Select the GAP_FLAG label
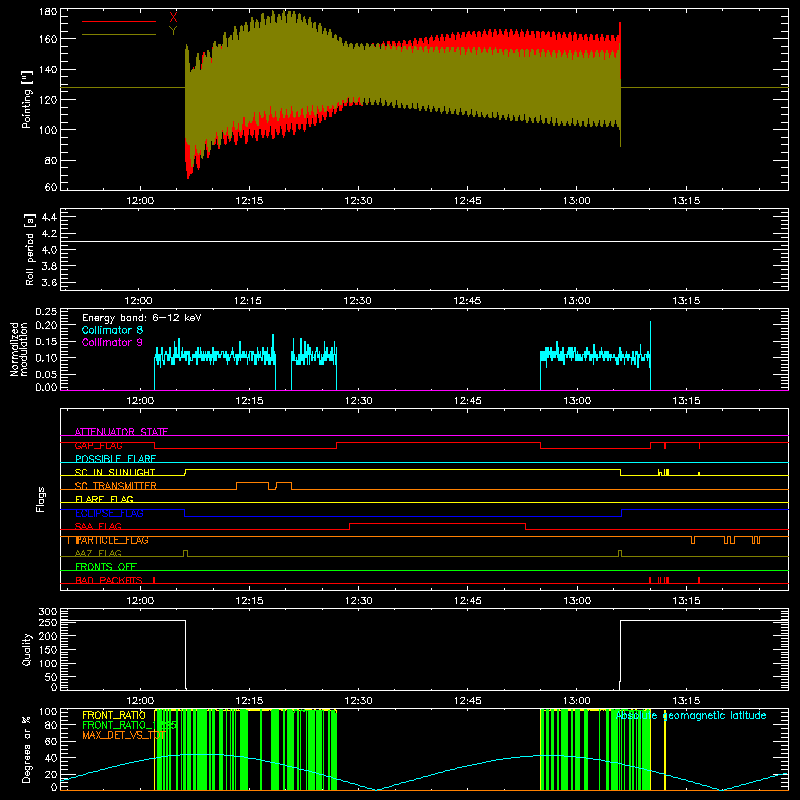The width and height of the screenshot is (800, 800). coord(98,445)
